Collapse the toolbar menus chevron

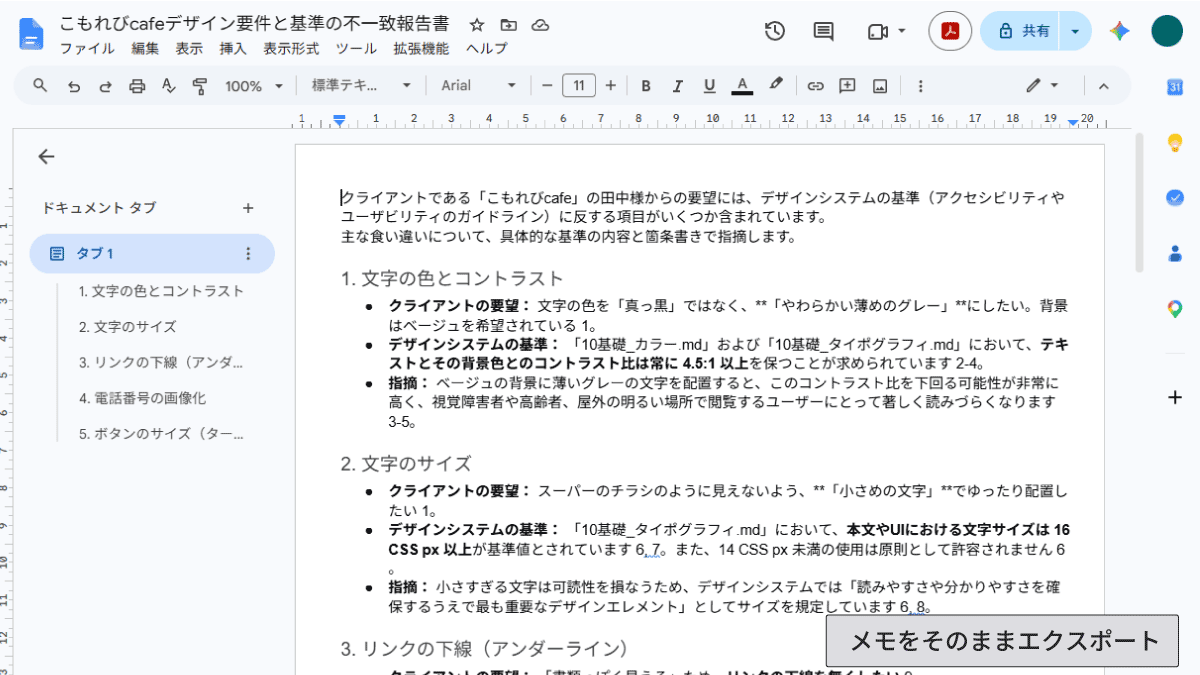1104,86
